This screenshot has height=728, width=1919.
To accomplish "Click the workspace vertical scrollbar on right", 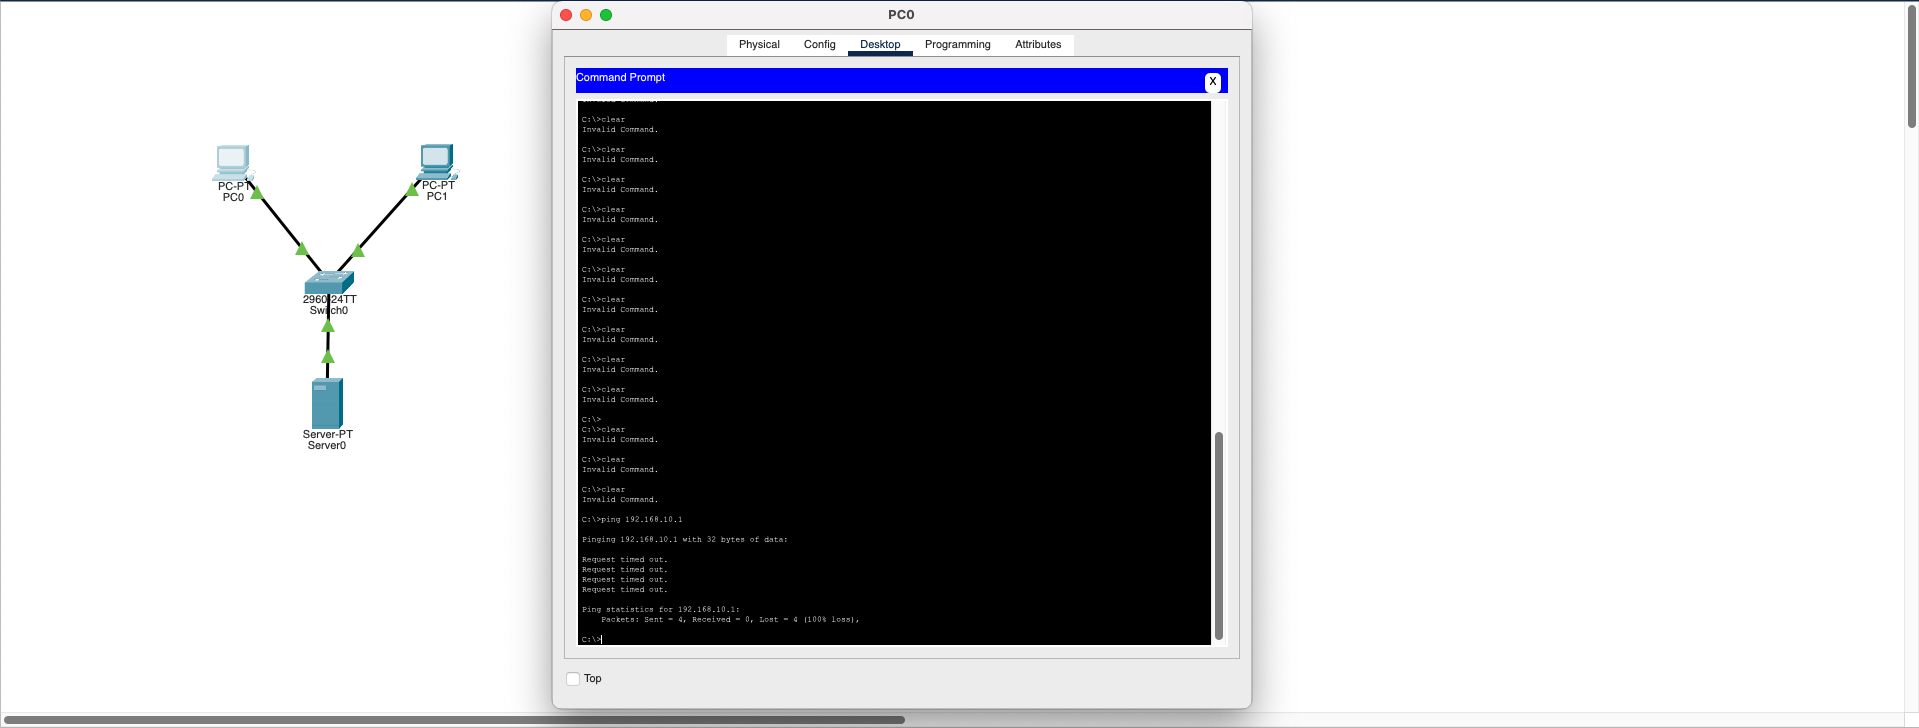I will tap(1912, 65).
